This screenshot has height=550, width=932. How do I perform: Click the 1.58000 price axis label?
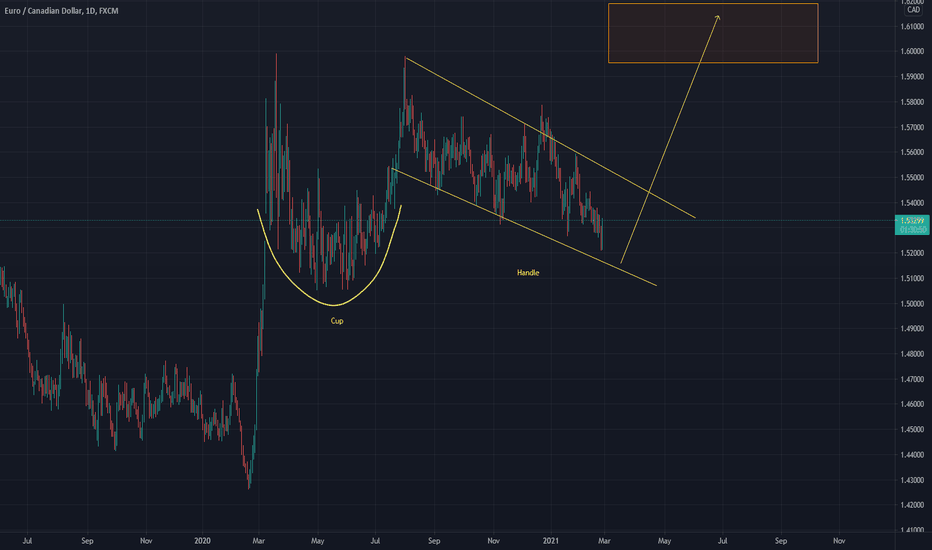point(912,102)
